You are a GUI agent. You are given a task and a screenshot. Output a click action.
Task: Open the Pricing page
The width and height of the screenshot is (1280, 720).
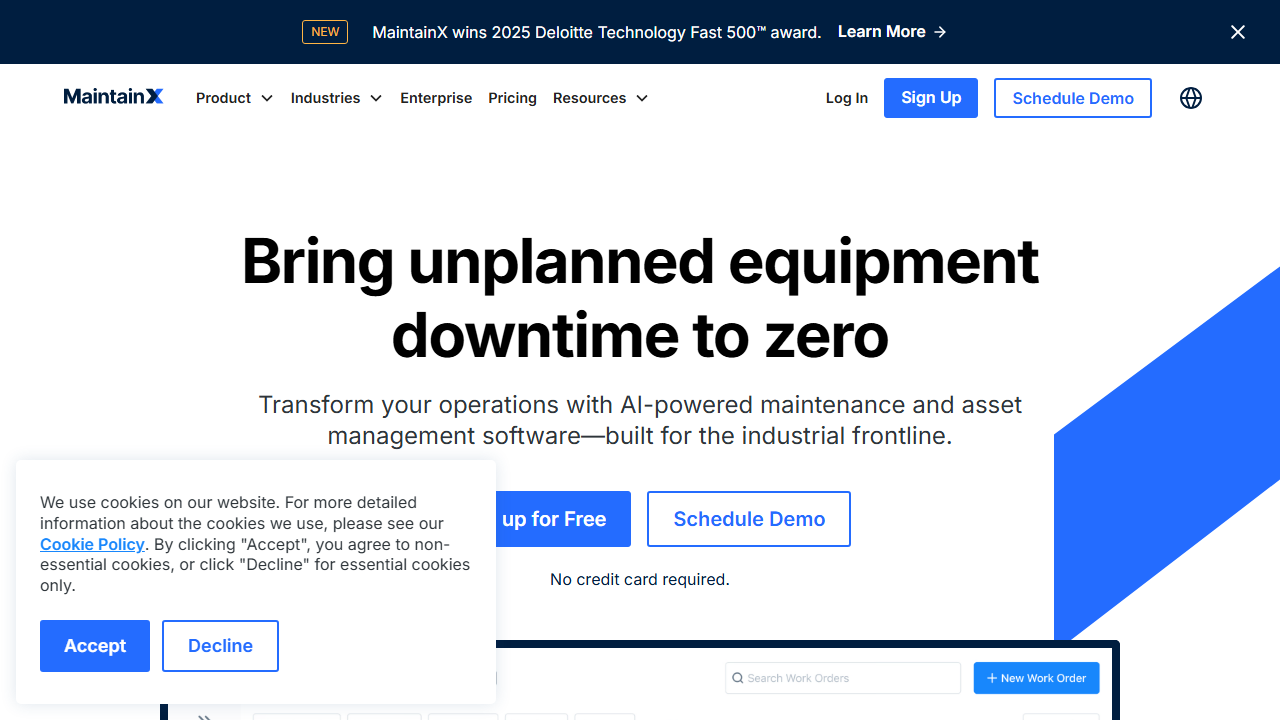[512, 98]
